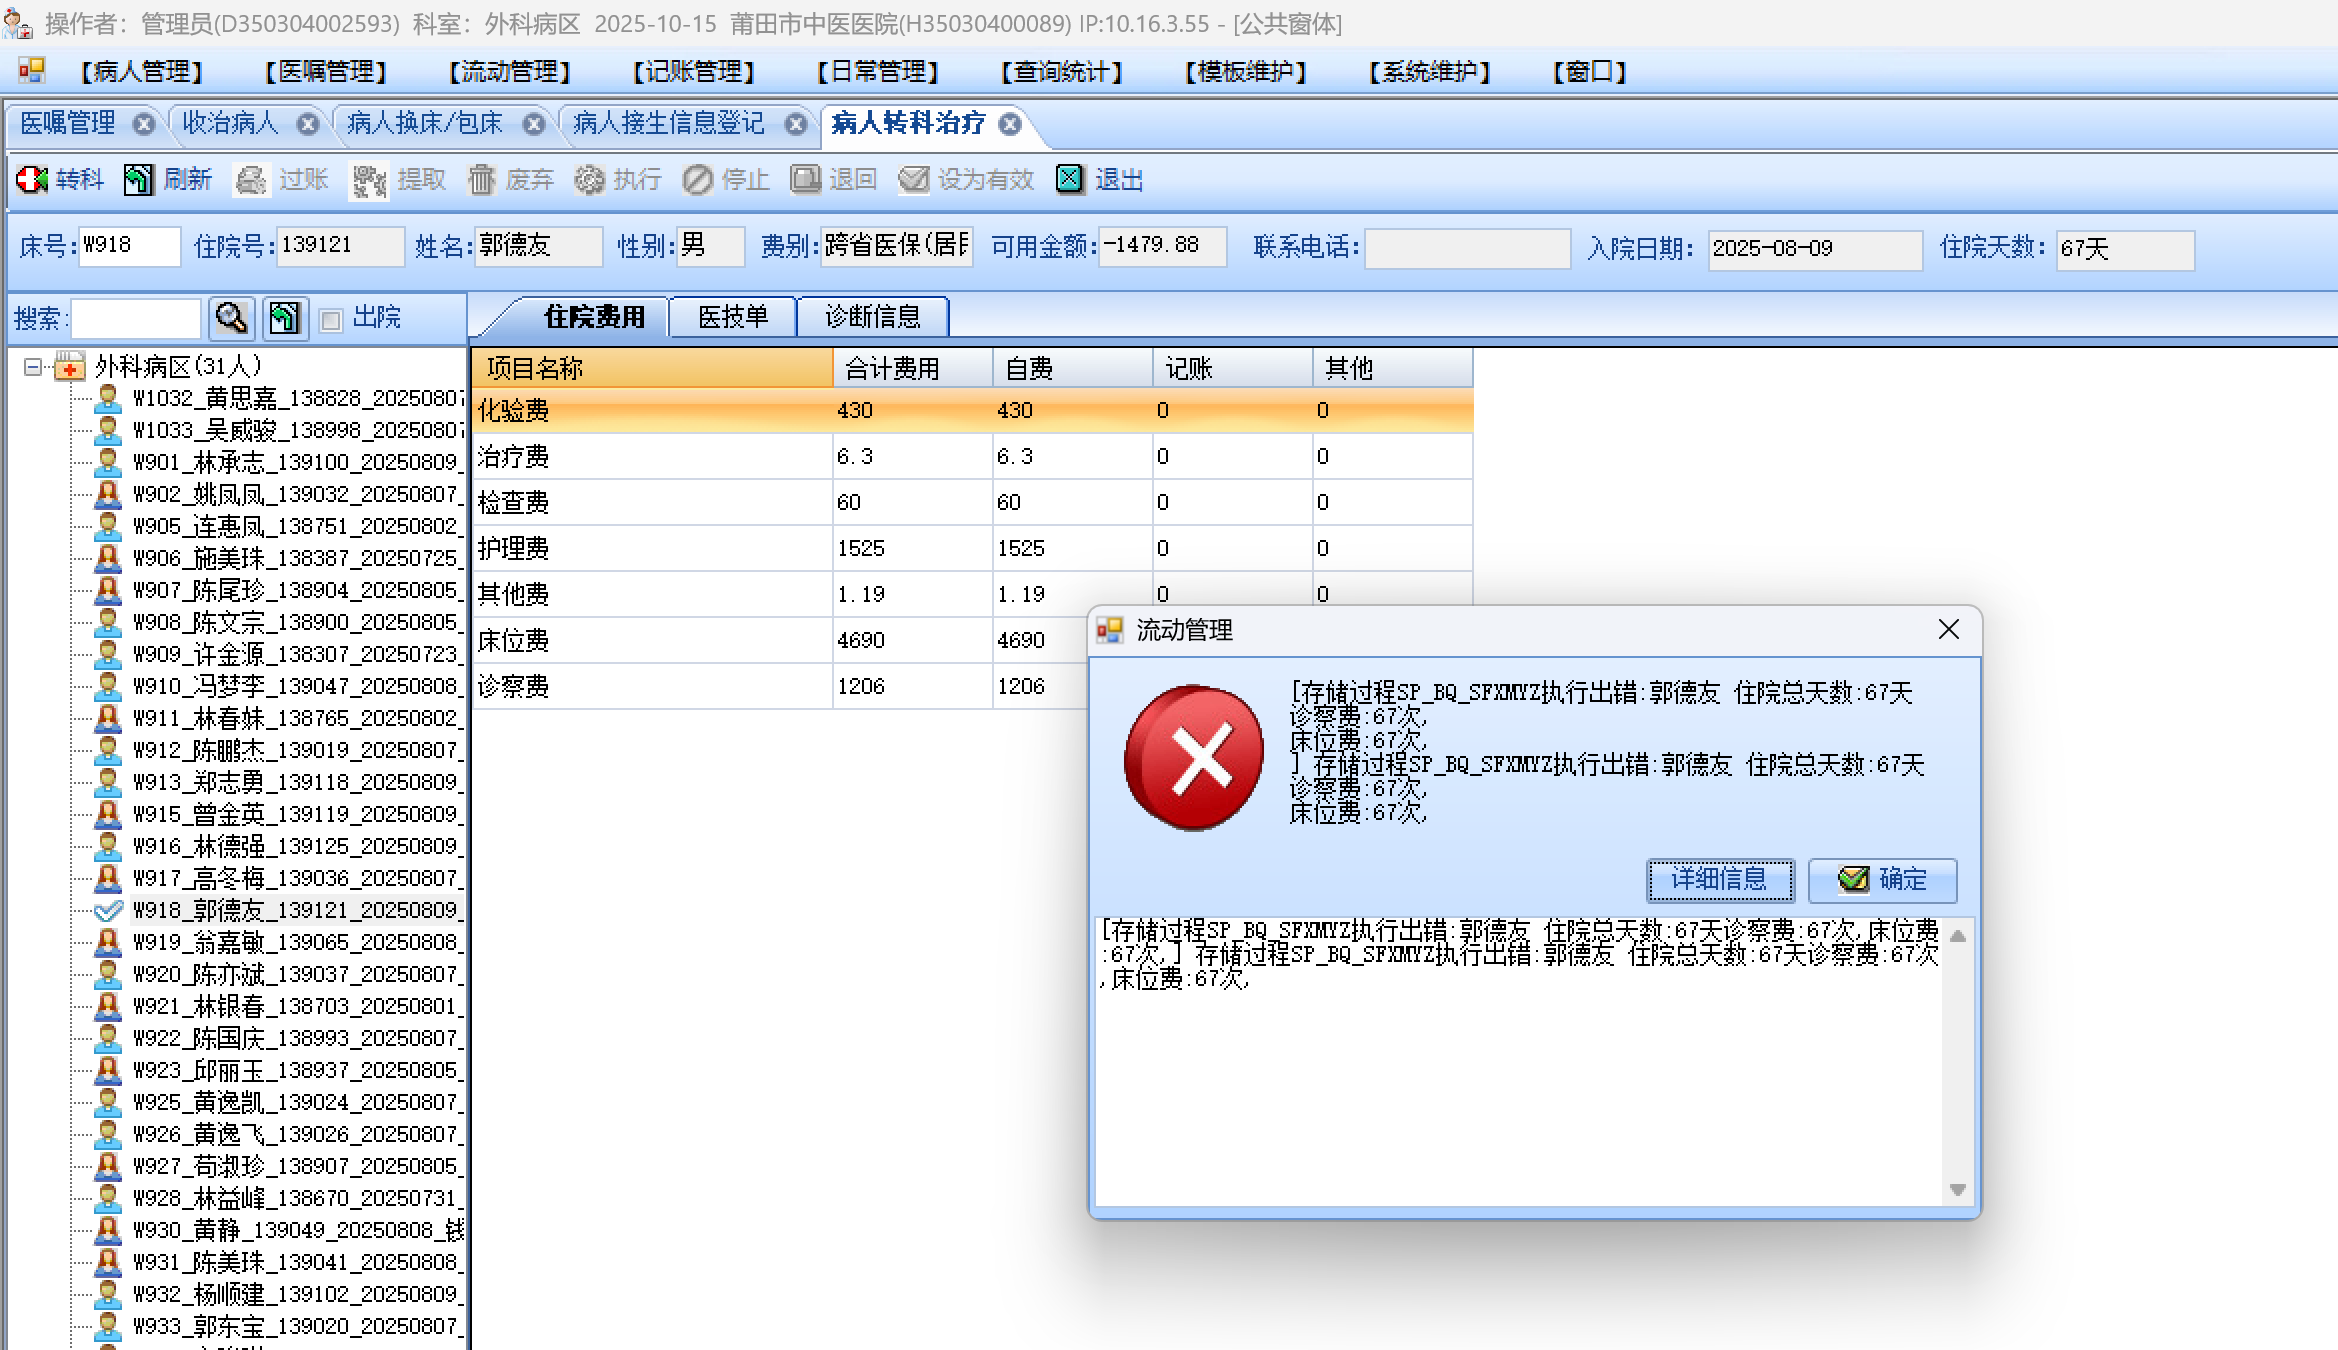The width and height of the screenshot is (2338, 1350).
Task: Click the 确定 button in error dialog
Action: click(1882, 880)
